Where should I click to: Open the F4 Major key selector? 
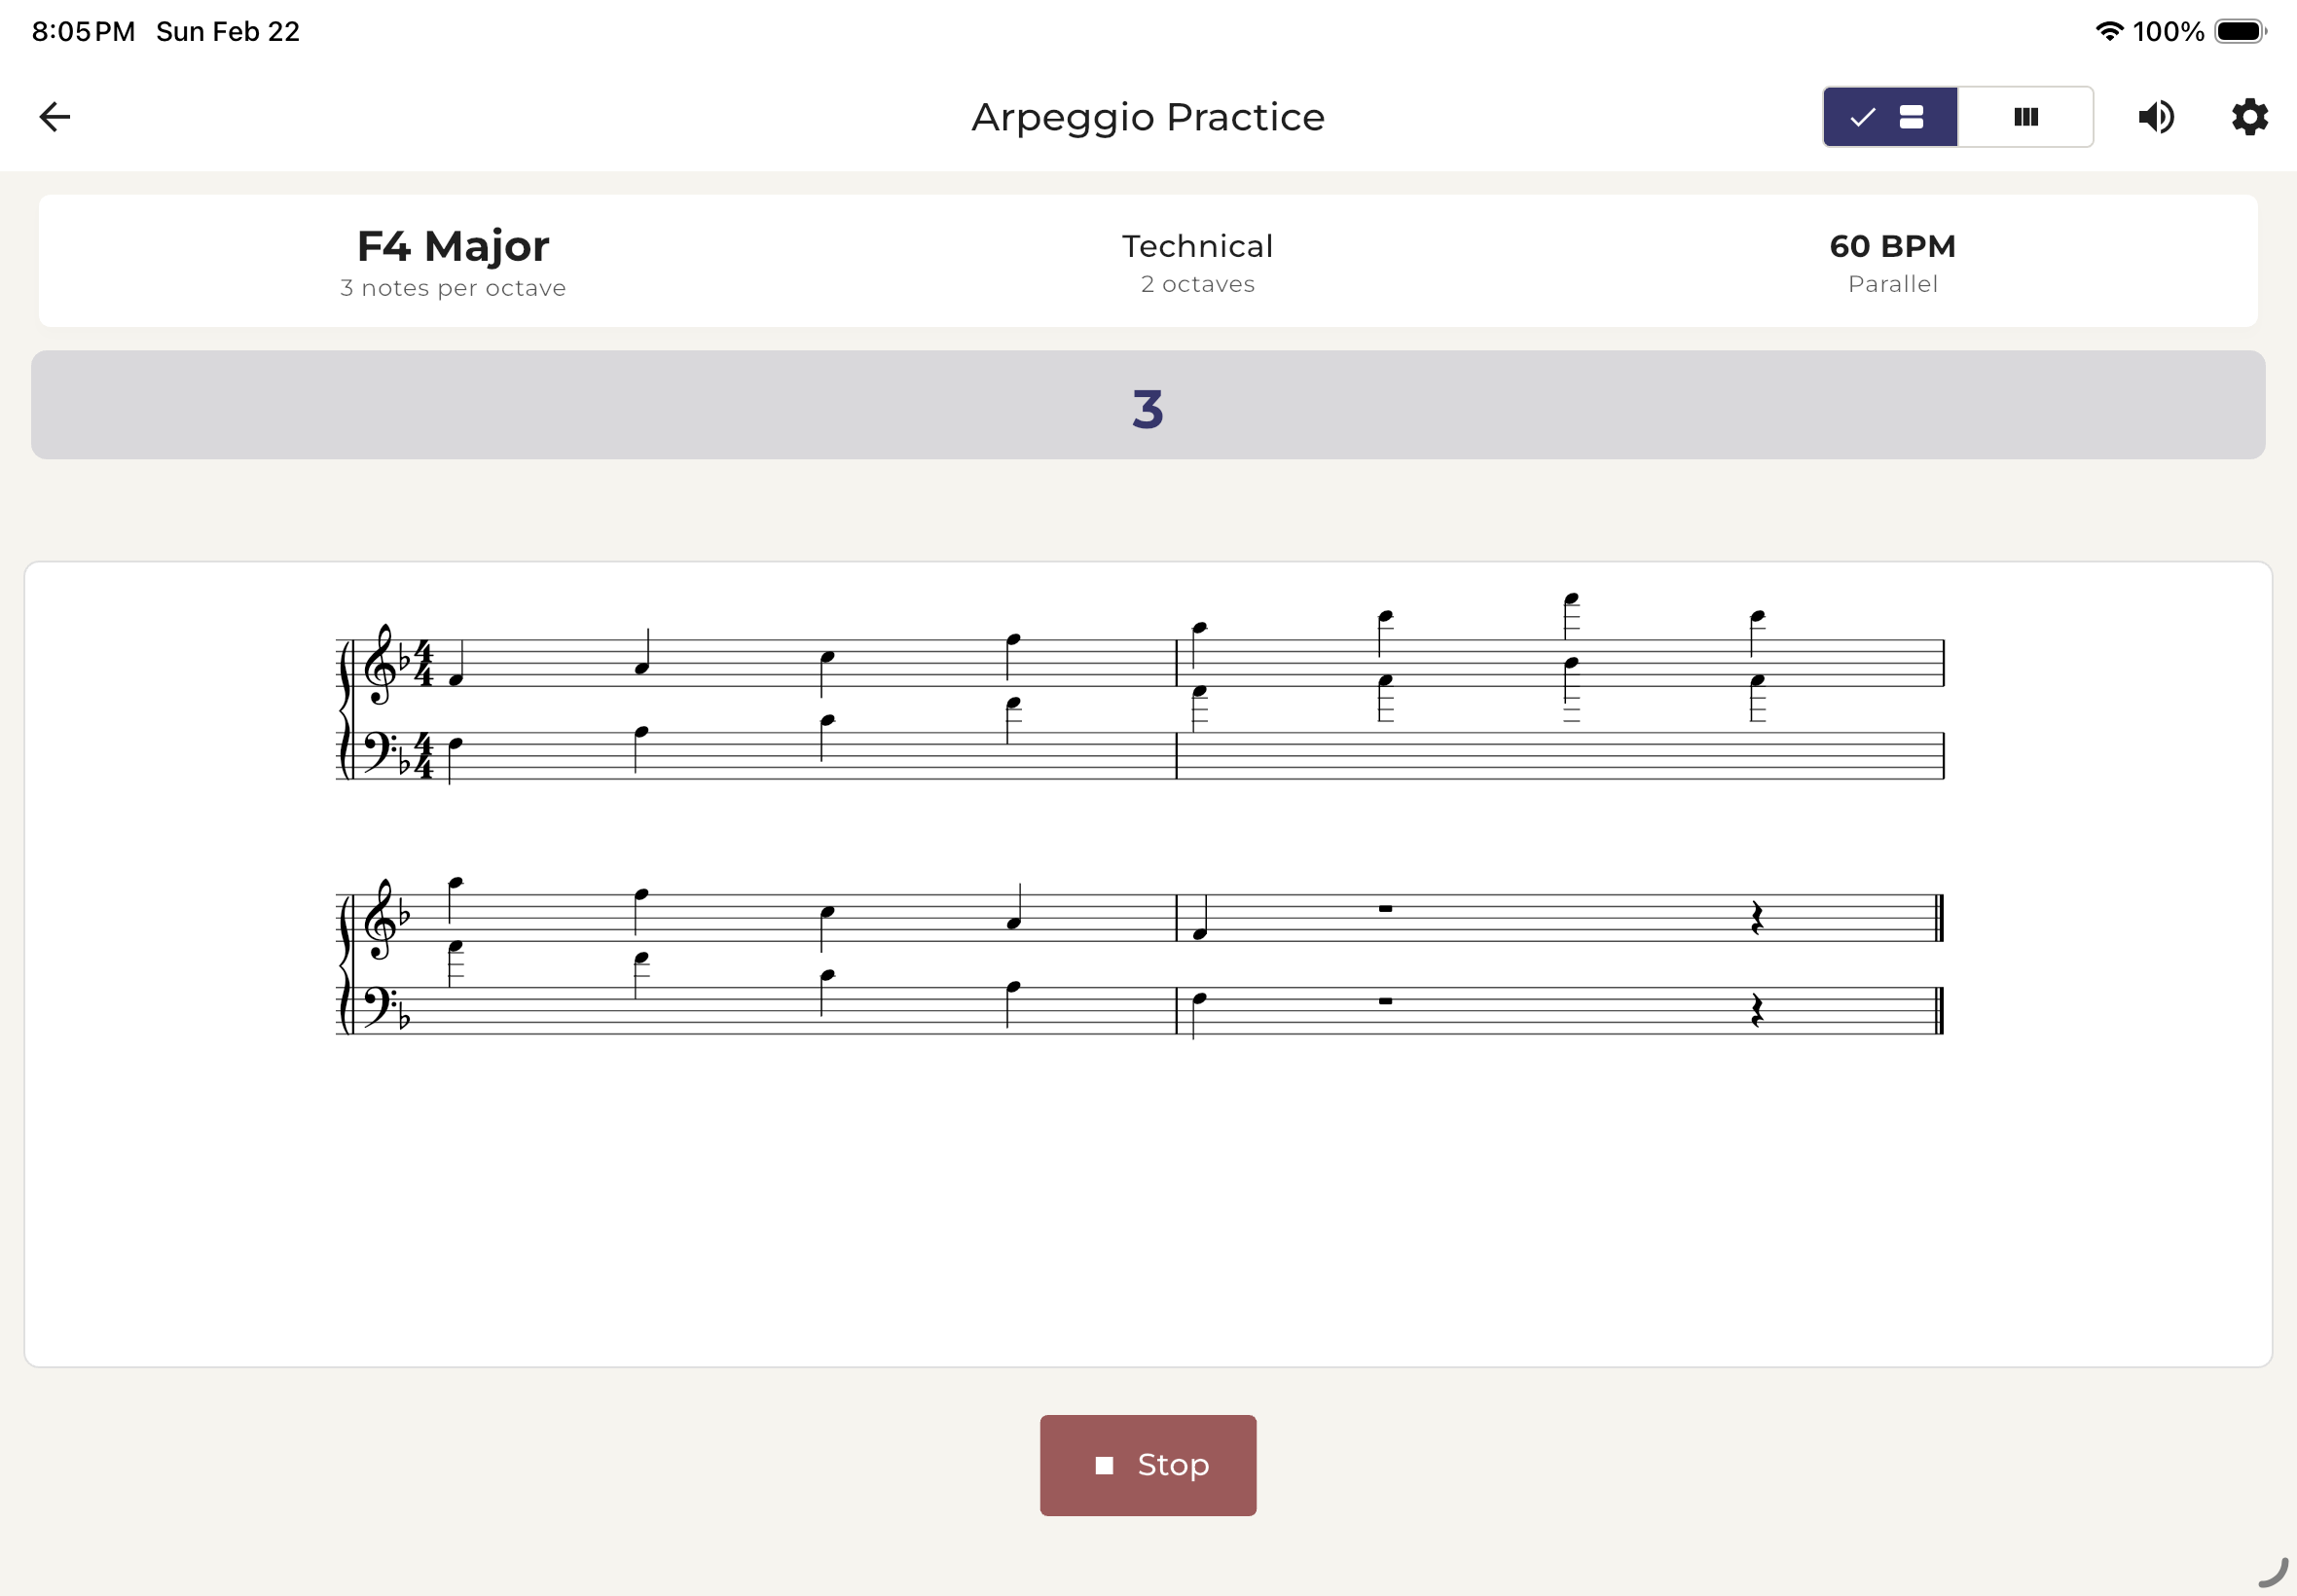click(452, 246)
